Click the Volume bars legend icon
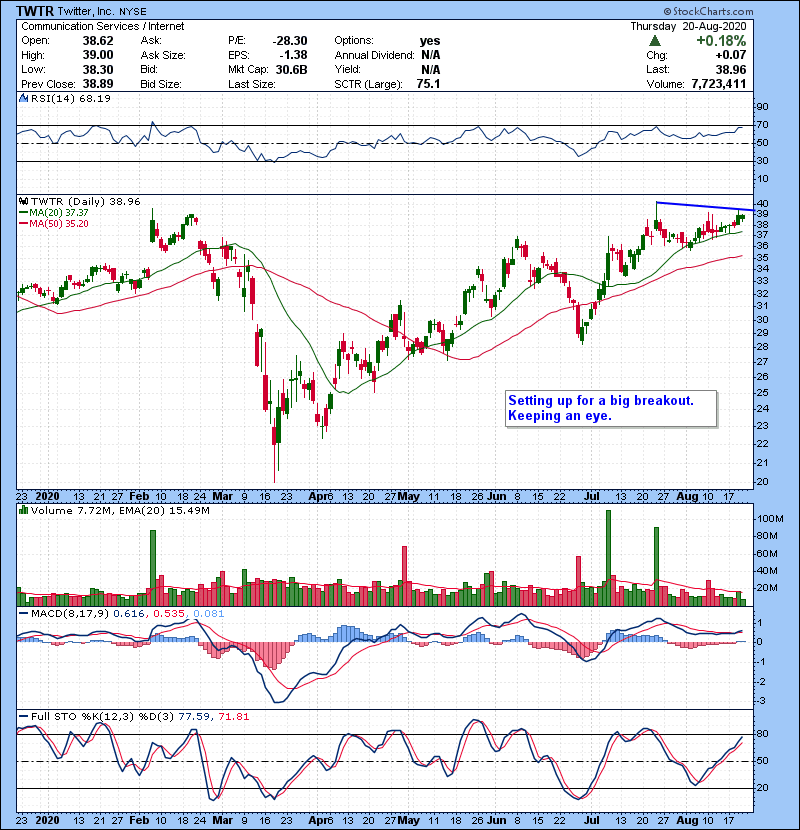 click(23, 510)
